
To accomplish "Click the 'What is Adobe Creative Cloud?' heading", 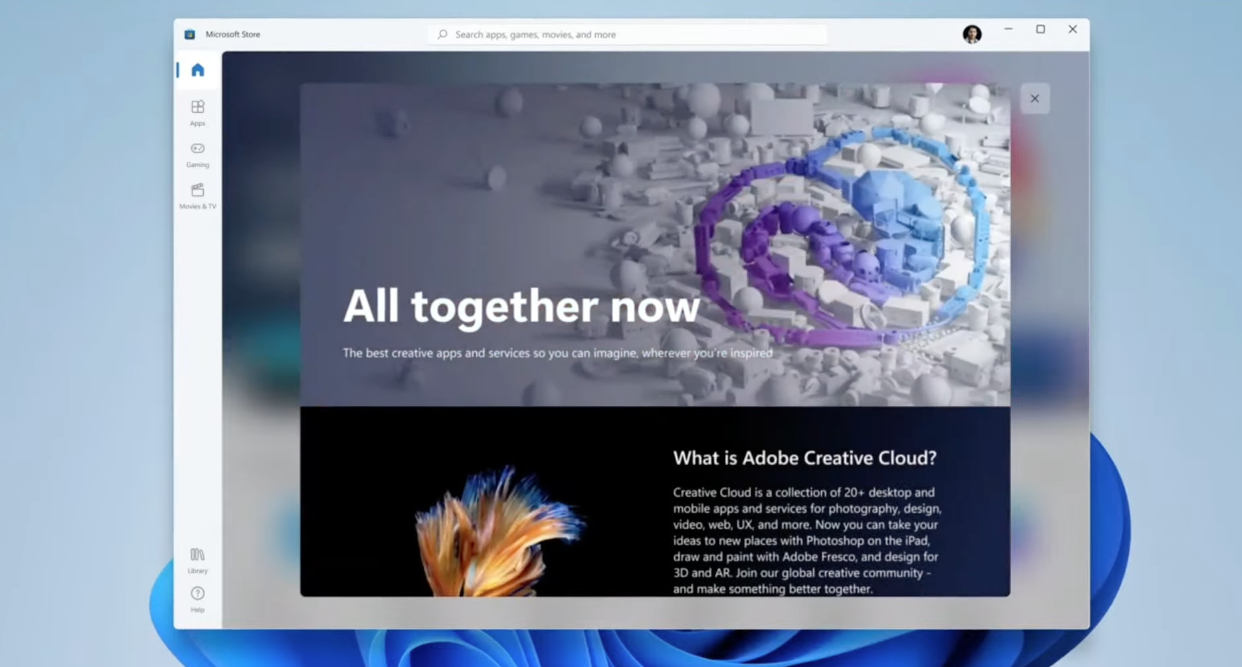I will [805, 458].
